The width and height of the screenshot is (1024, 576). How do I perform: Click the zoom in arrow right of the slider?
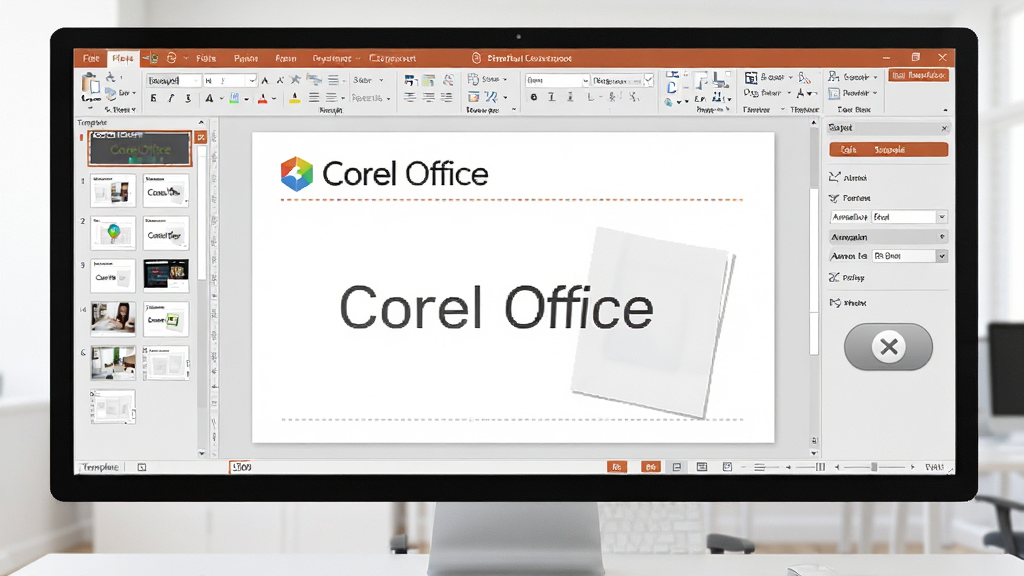[912, 467]
